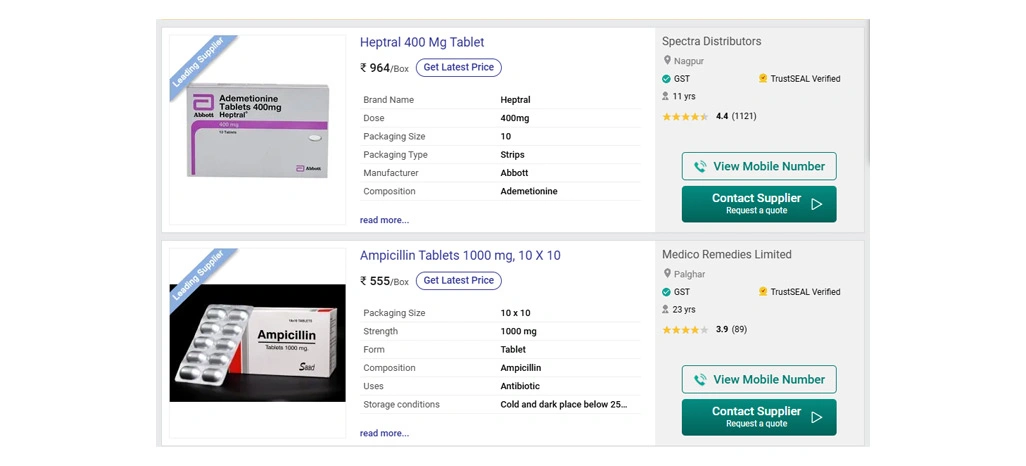Click play arrow on Medico's Contact Supplier

(817, 418)
